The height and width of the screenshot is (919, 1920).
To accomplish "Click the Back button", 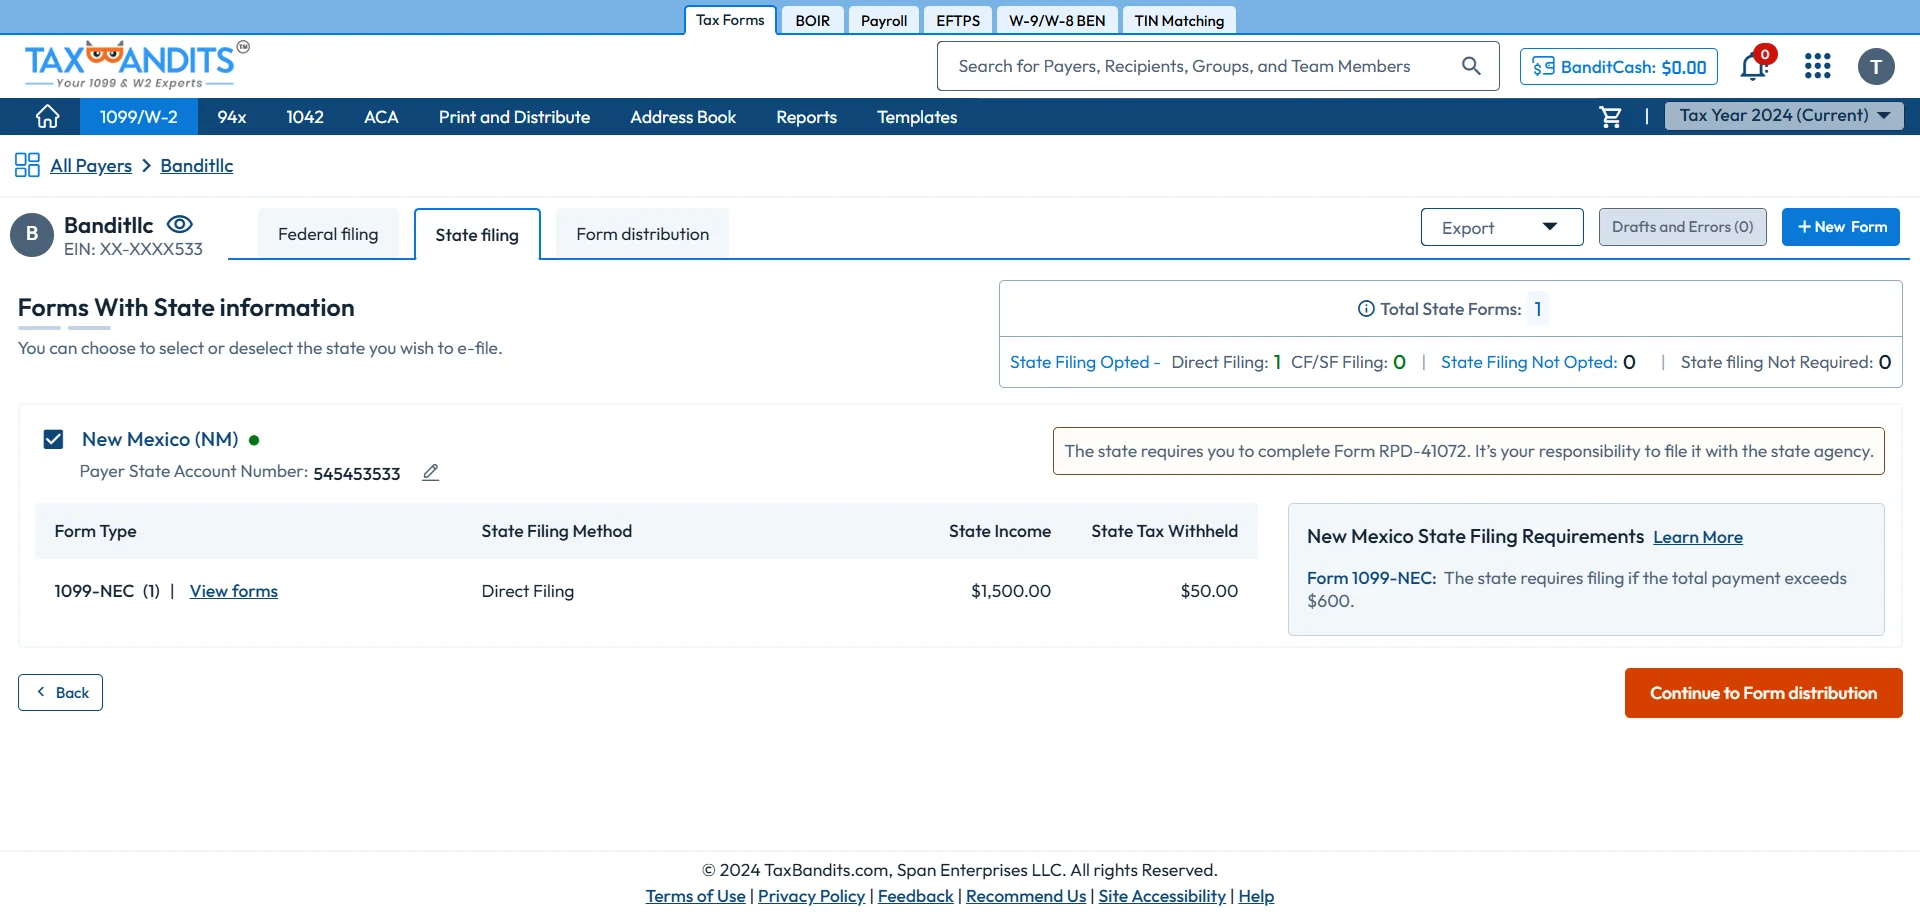I will (x=60, y=693).
